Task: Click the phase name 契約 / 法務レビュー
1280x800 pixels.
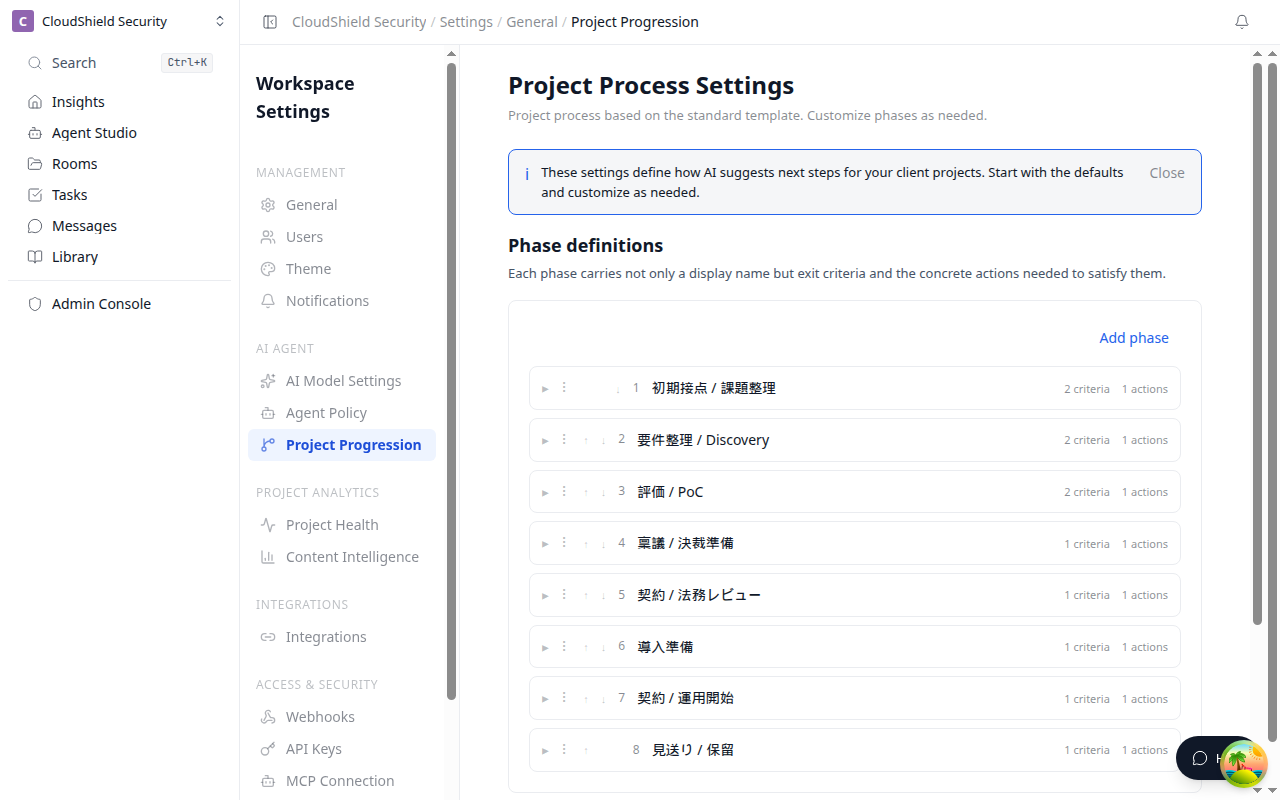Action: (699, 595)
